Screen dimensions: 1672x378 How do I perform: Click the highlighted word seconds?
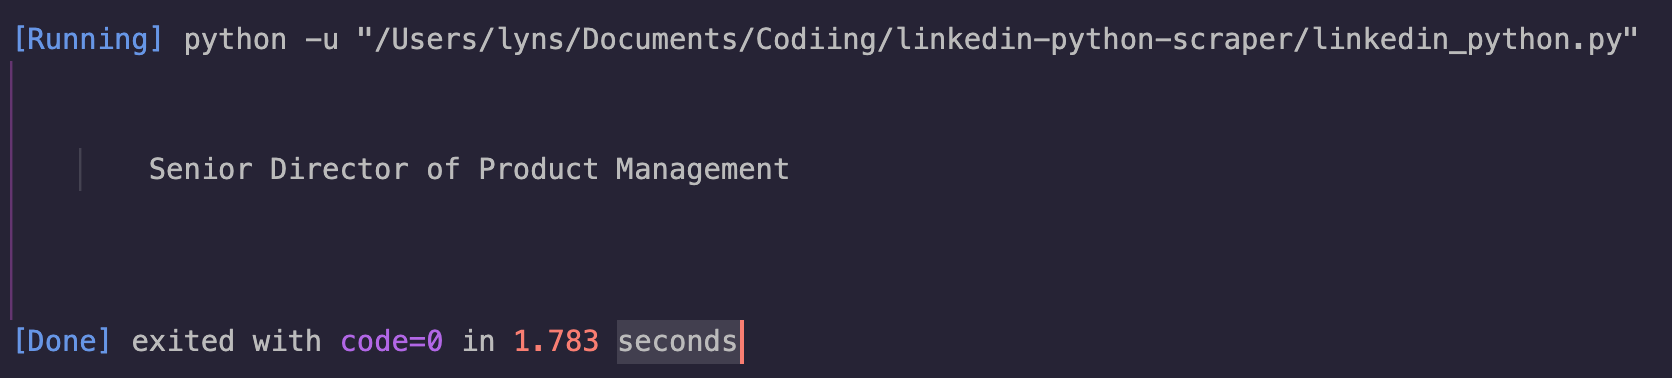677,342
